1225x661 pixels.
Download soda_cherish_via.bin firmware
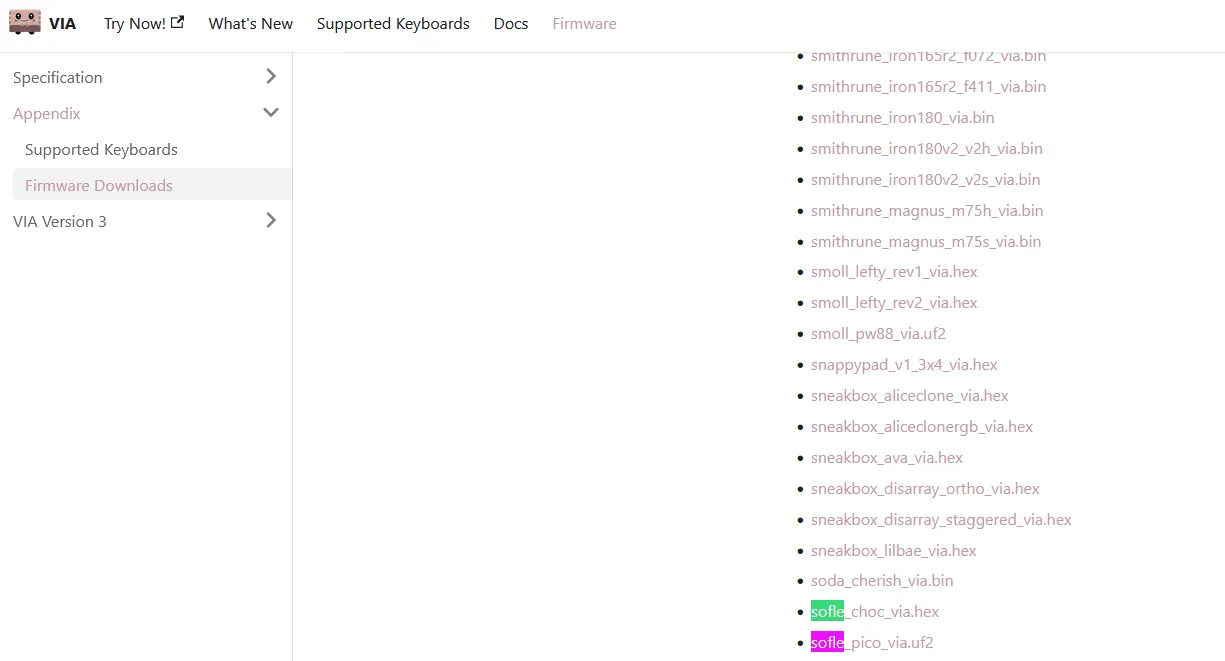[882, 581]
